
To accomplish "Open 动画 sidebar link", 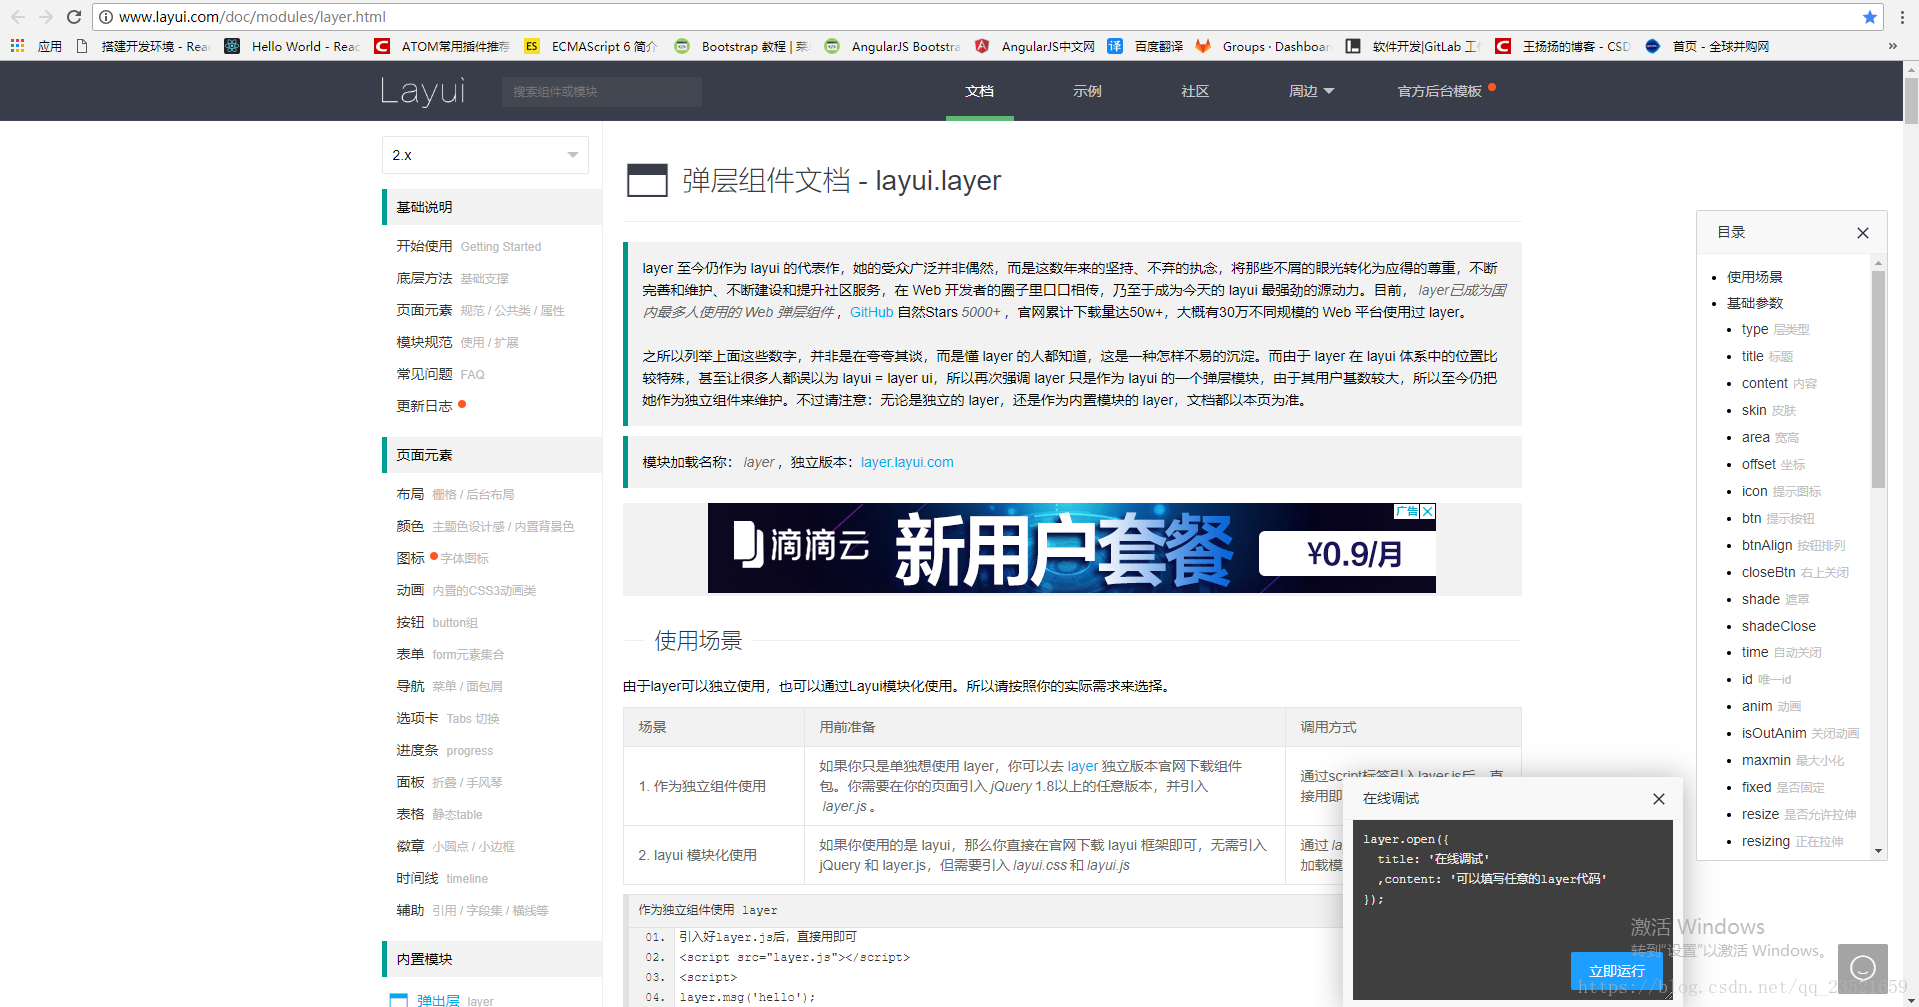I will (x=466, y=590).
